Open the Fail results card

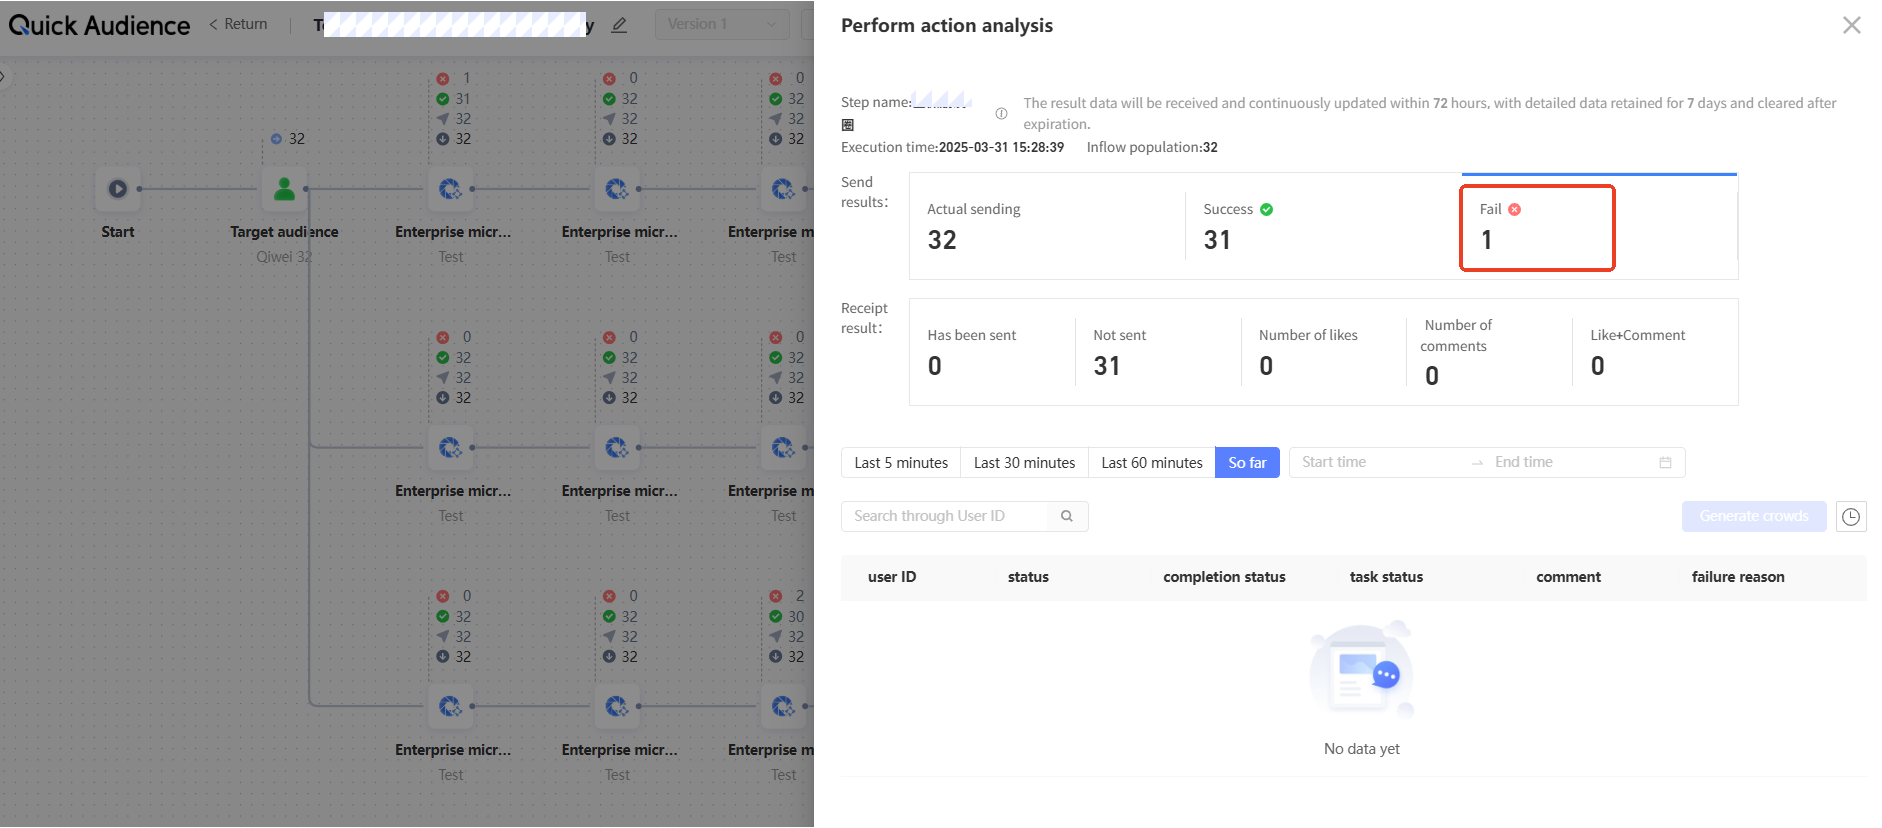point(1537,227)
